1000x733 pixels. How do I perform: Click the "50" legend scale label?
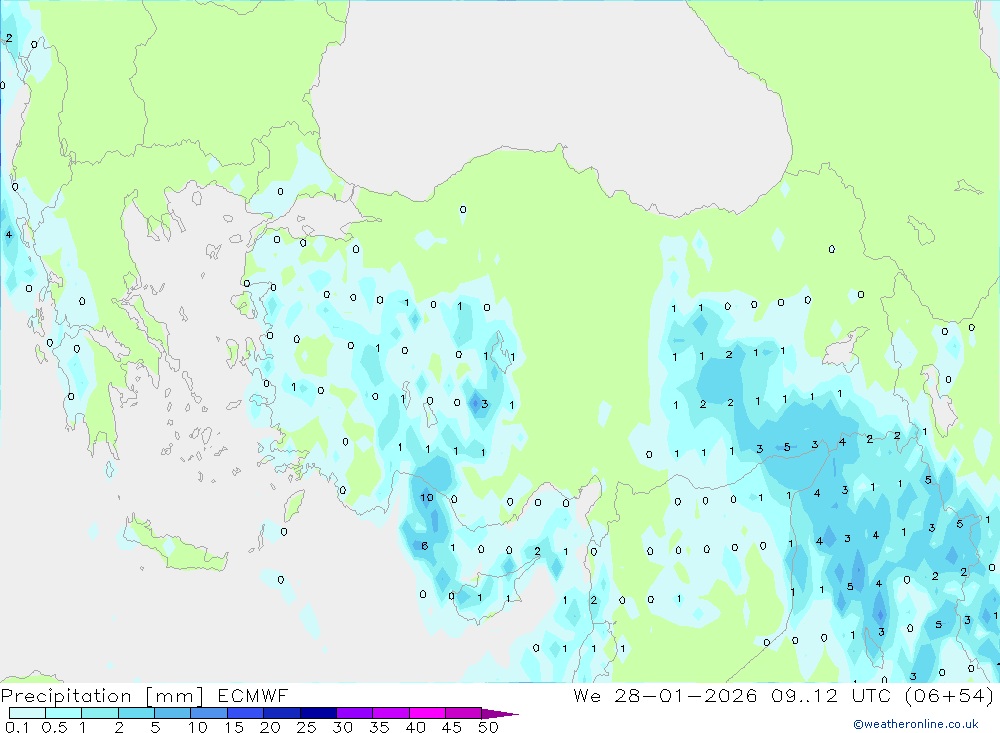click(x=488, y=727)
